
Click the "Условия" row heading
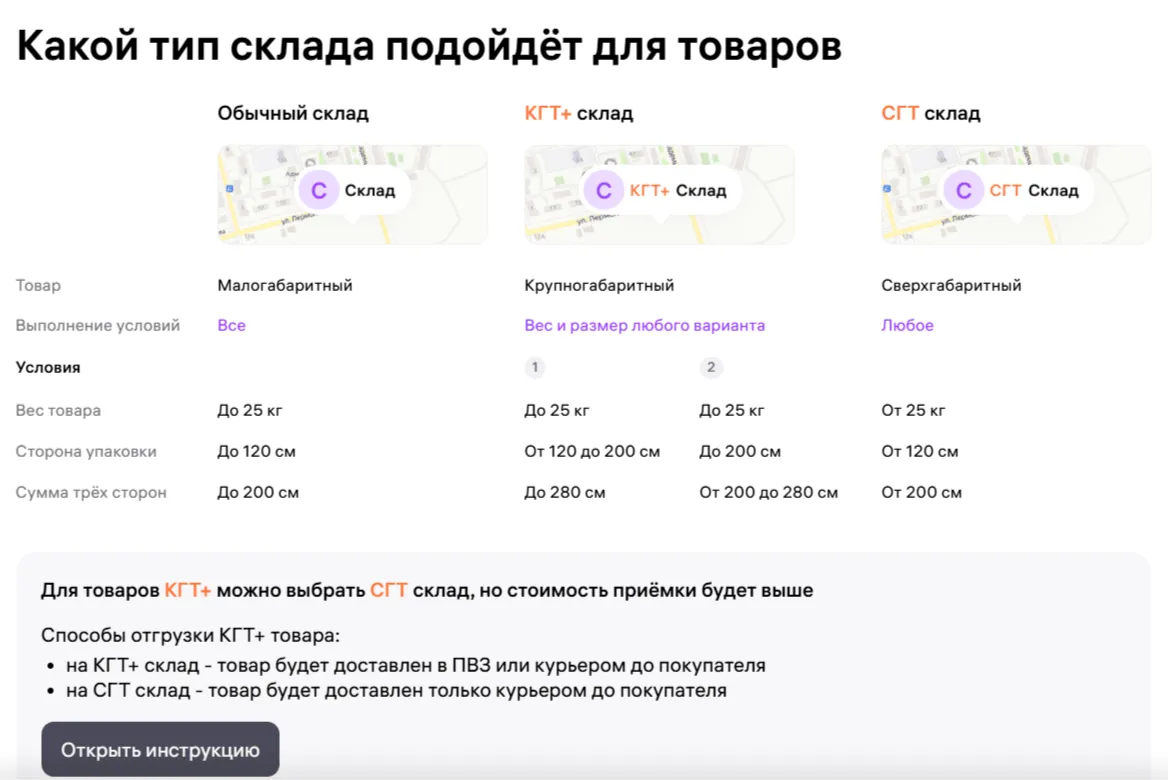[x=48, y=367]
